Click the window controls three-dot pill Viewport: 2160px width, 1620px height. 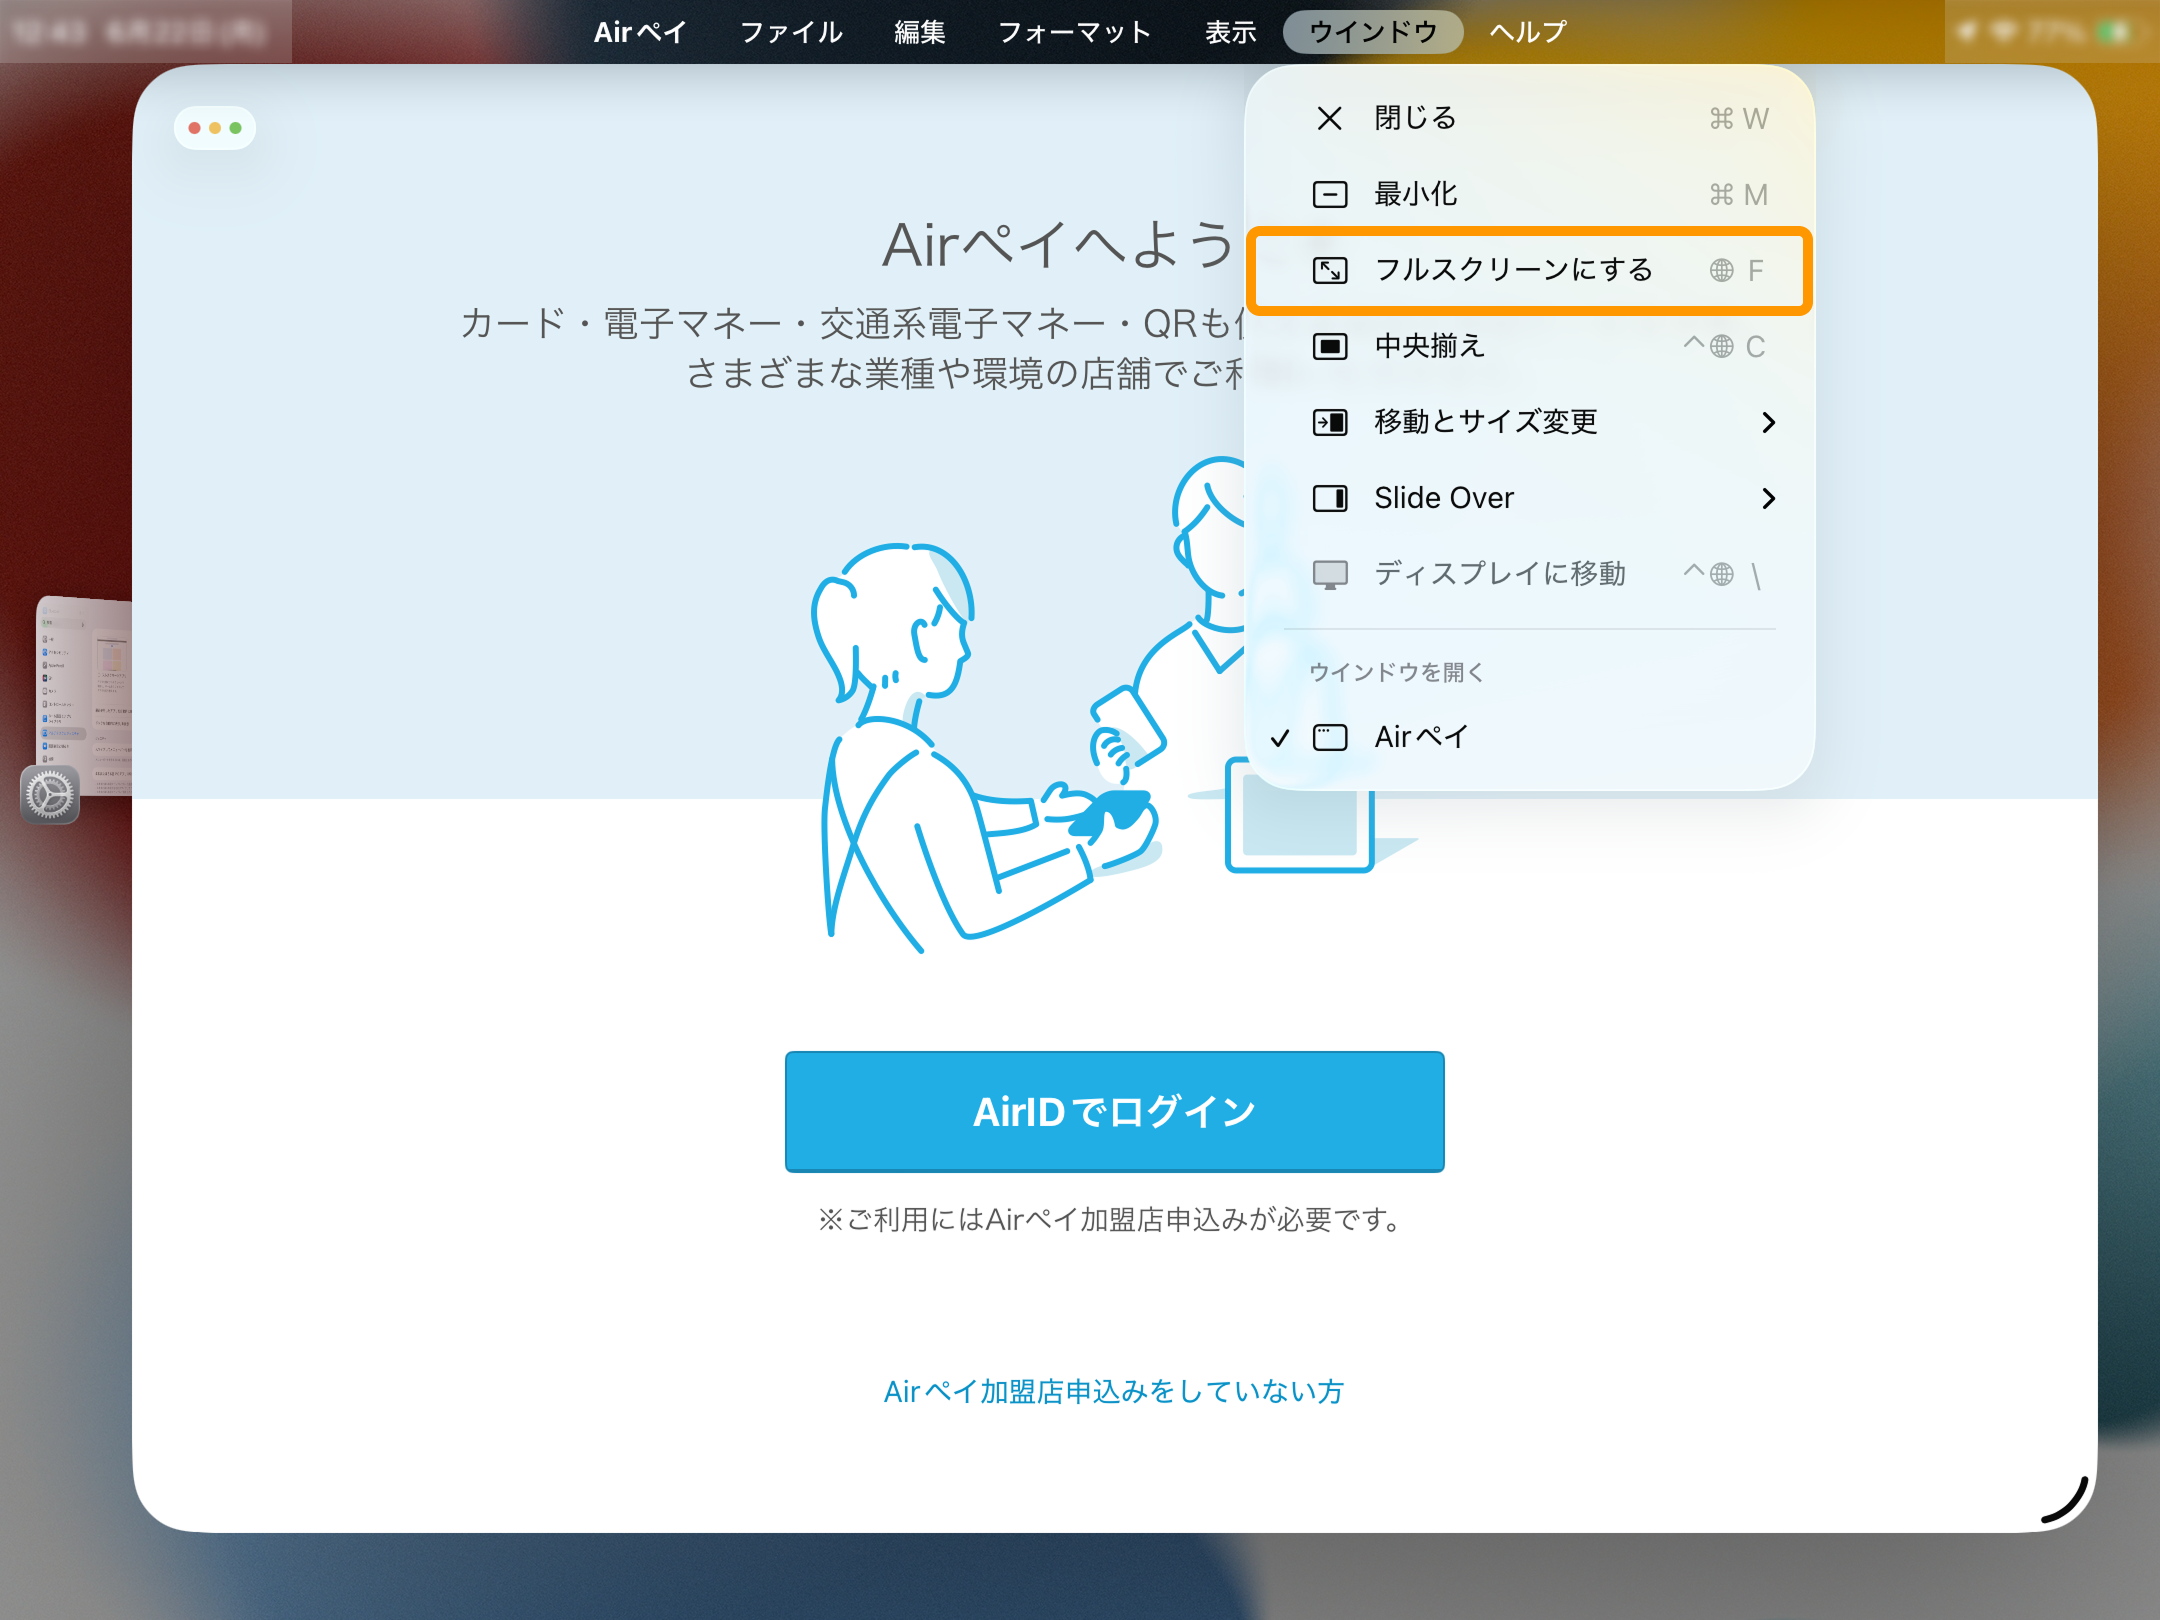(215, 128)
